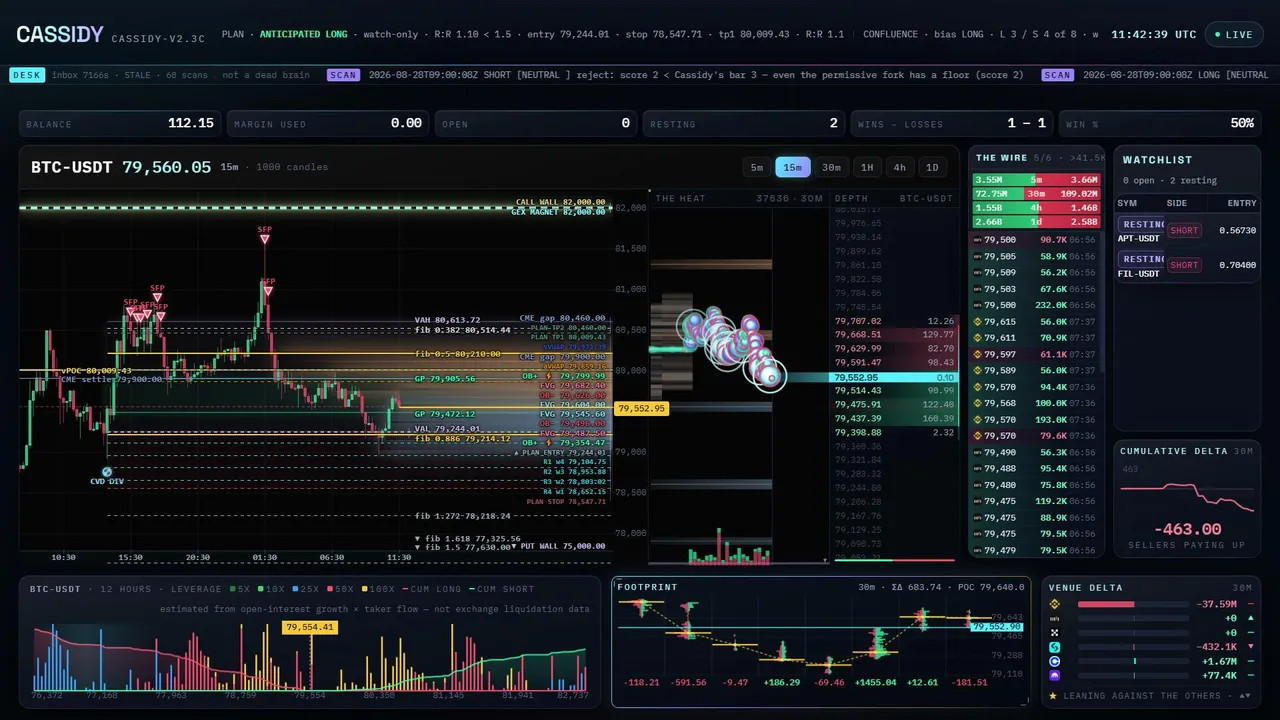Select the 5m timeframe tab
Screen dimensions: 1280x720
pos(757,167)
